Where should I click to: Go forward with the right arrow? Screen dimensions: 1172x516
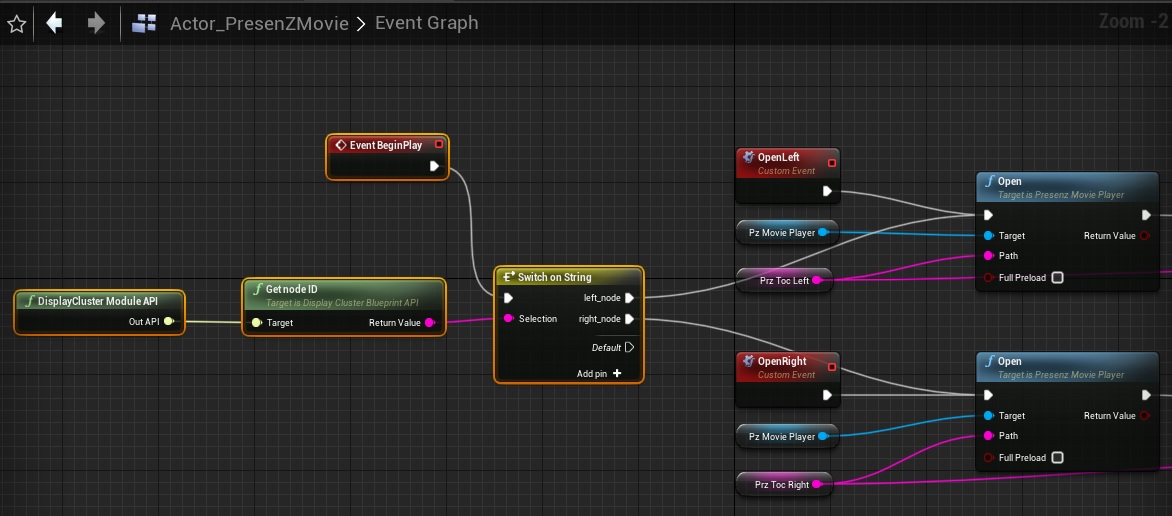click(x=96, y=23)
